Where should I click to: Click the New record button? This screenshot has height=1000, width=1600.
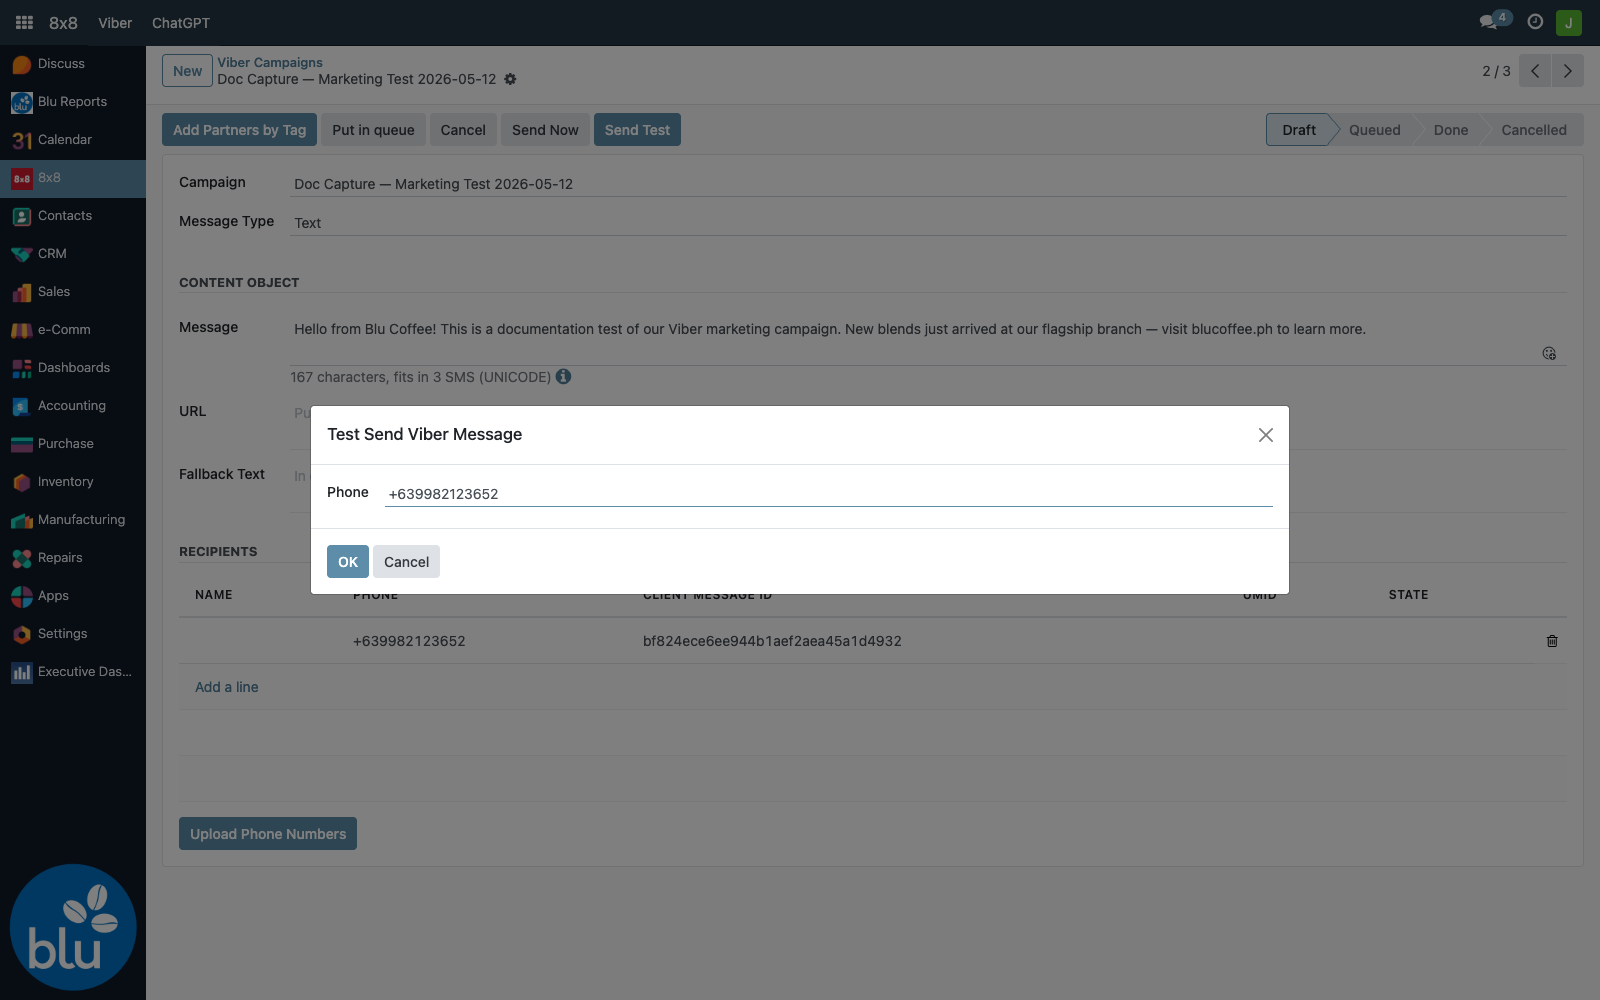tap(187, 71)
